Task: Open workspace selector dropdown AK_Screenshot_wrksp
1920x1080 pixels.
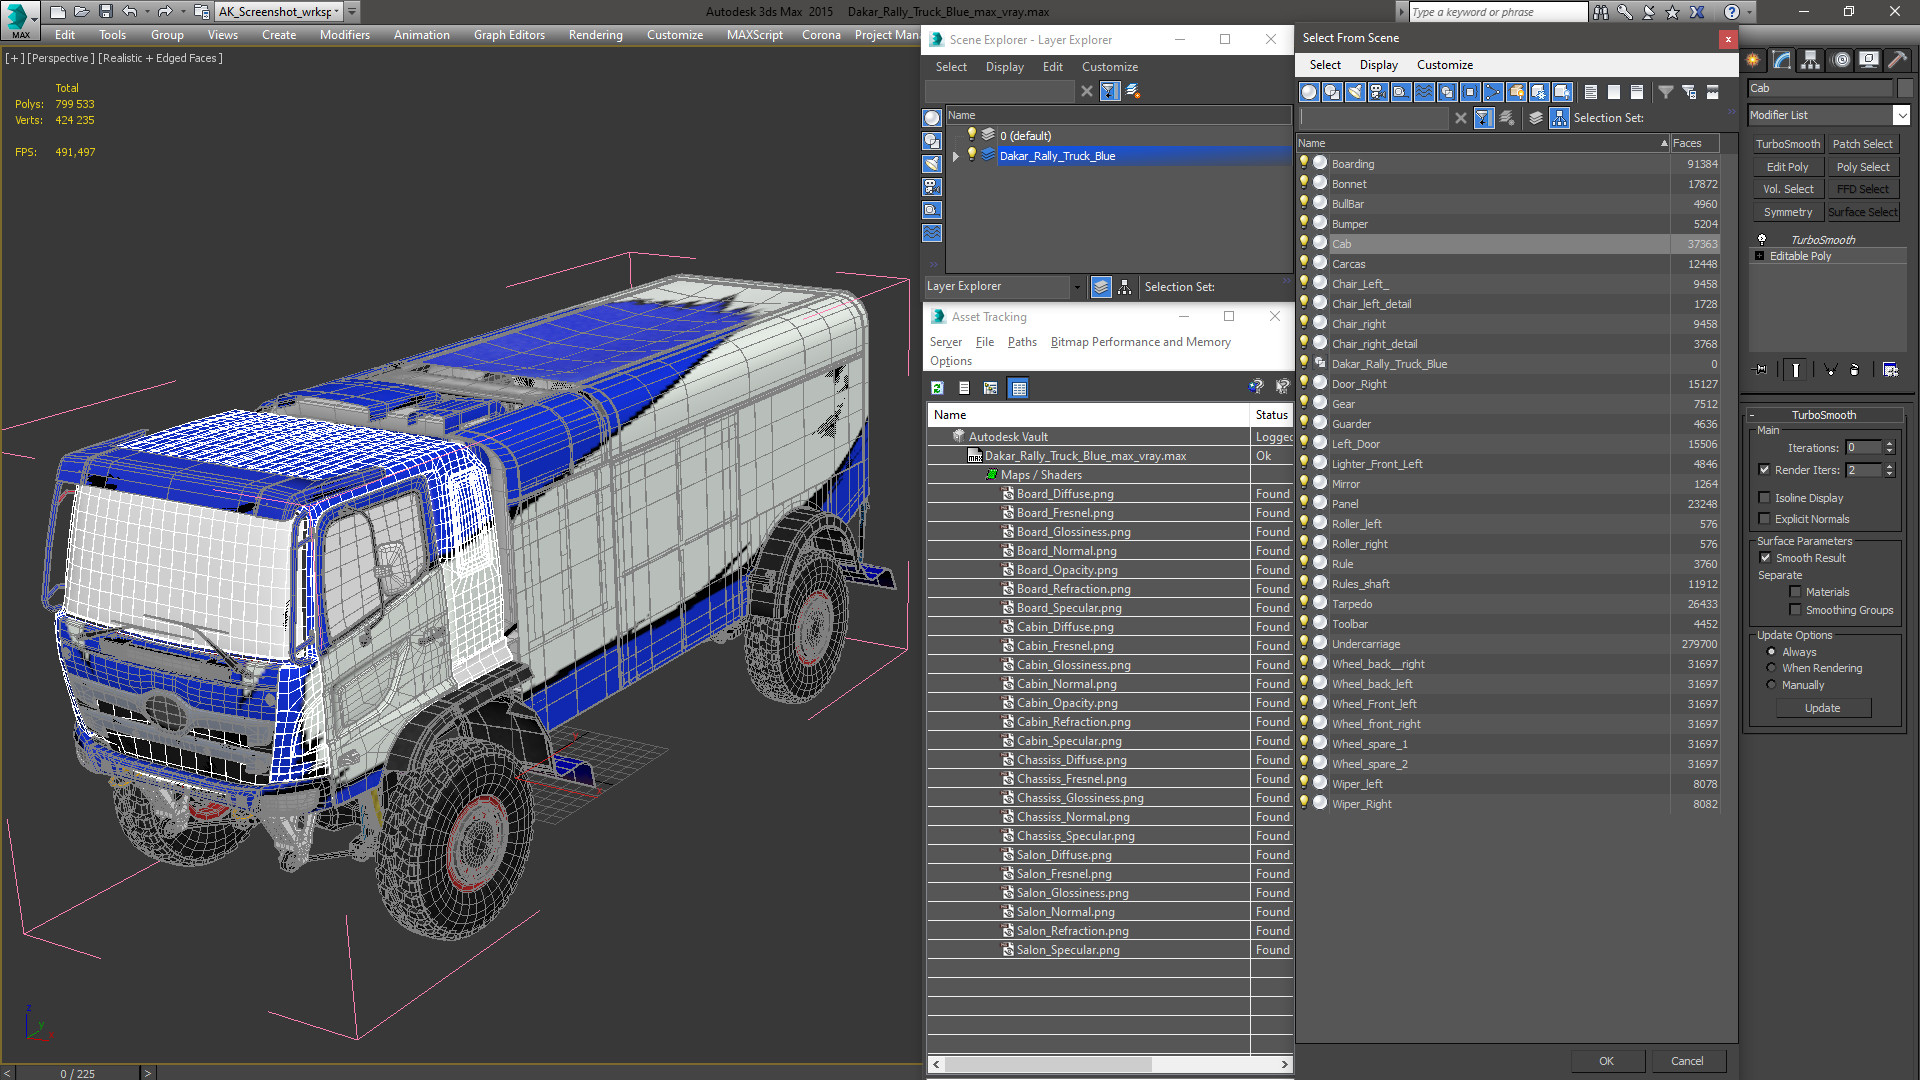Action: click(x=337, y=12)
